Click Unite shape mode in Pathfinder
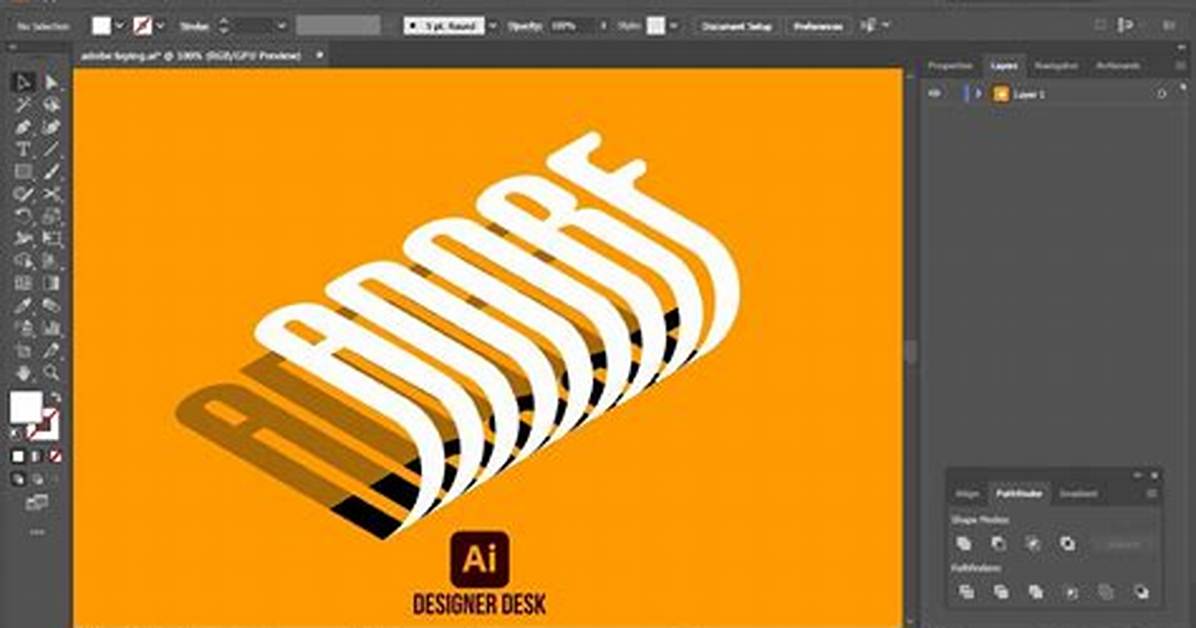Image resolution: width=1196 pixels, height=628 pixels. 964,544
